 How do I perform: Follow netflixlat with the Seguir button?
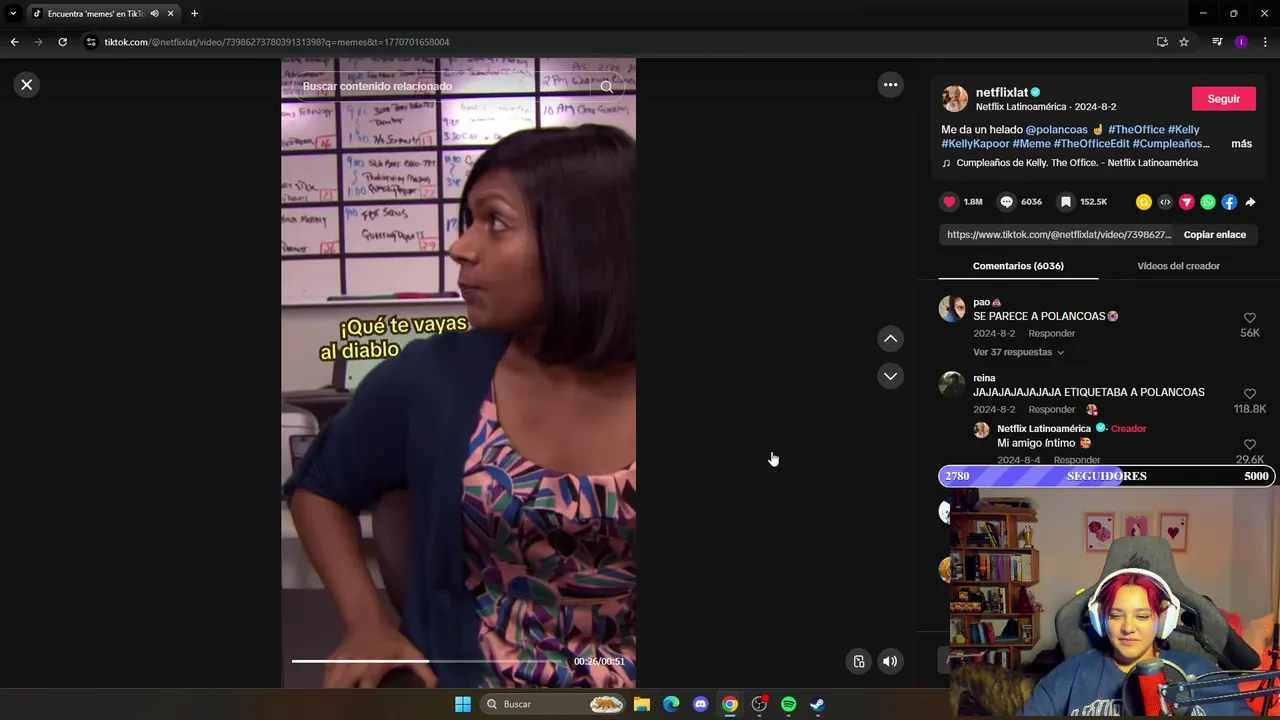click(1223, 99)
